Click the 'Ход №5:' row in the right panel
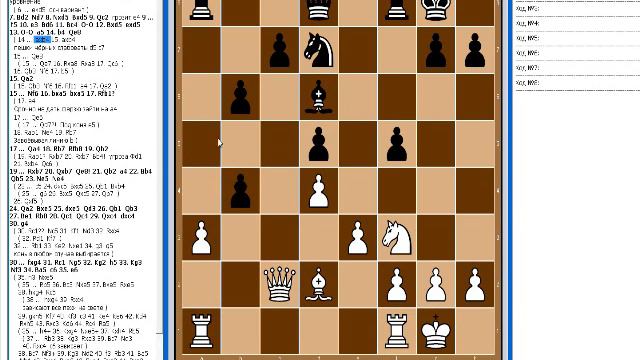The width and height of the screenshot is (640, 360). pos(577,38)
